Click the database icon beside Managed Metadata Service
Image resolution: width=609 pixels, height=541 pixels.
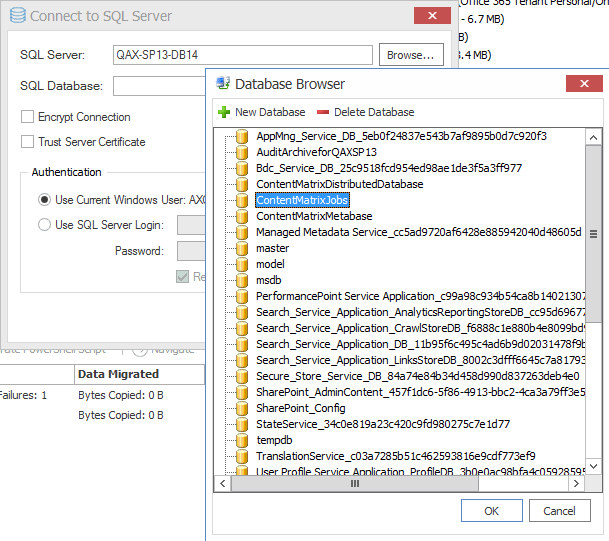242,232
